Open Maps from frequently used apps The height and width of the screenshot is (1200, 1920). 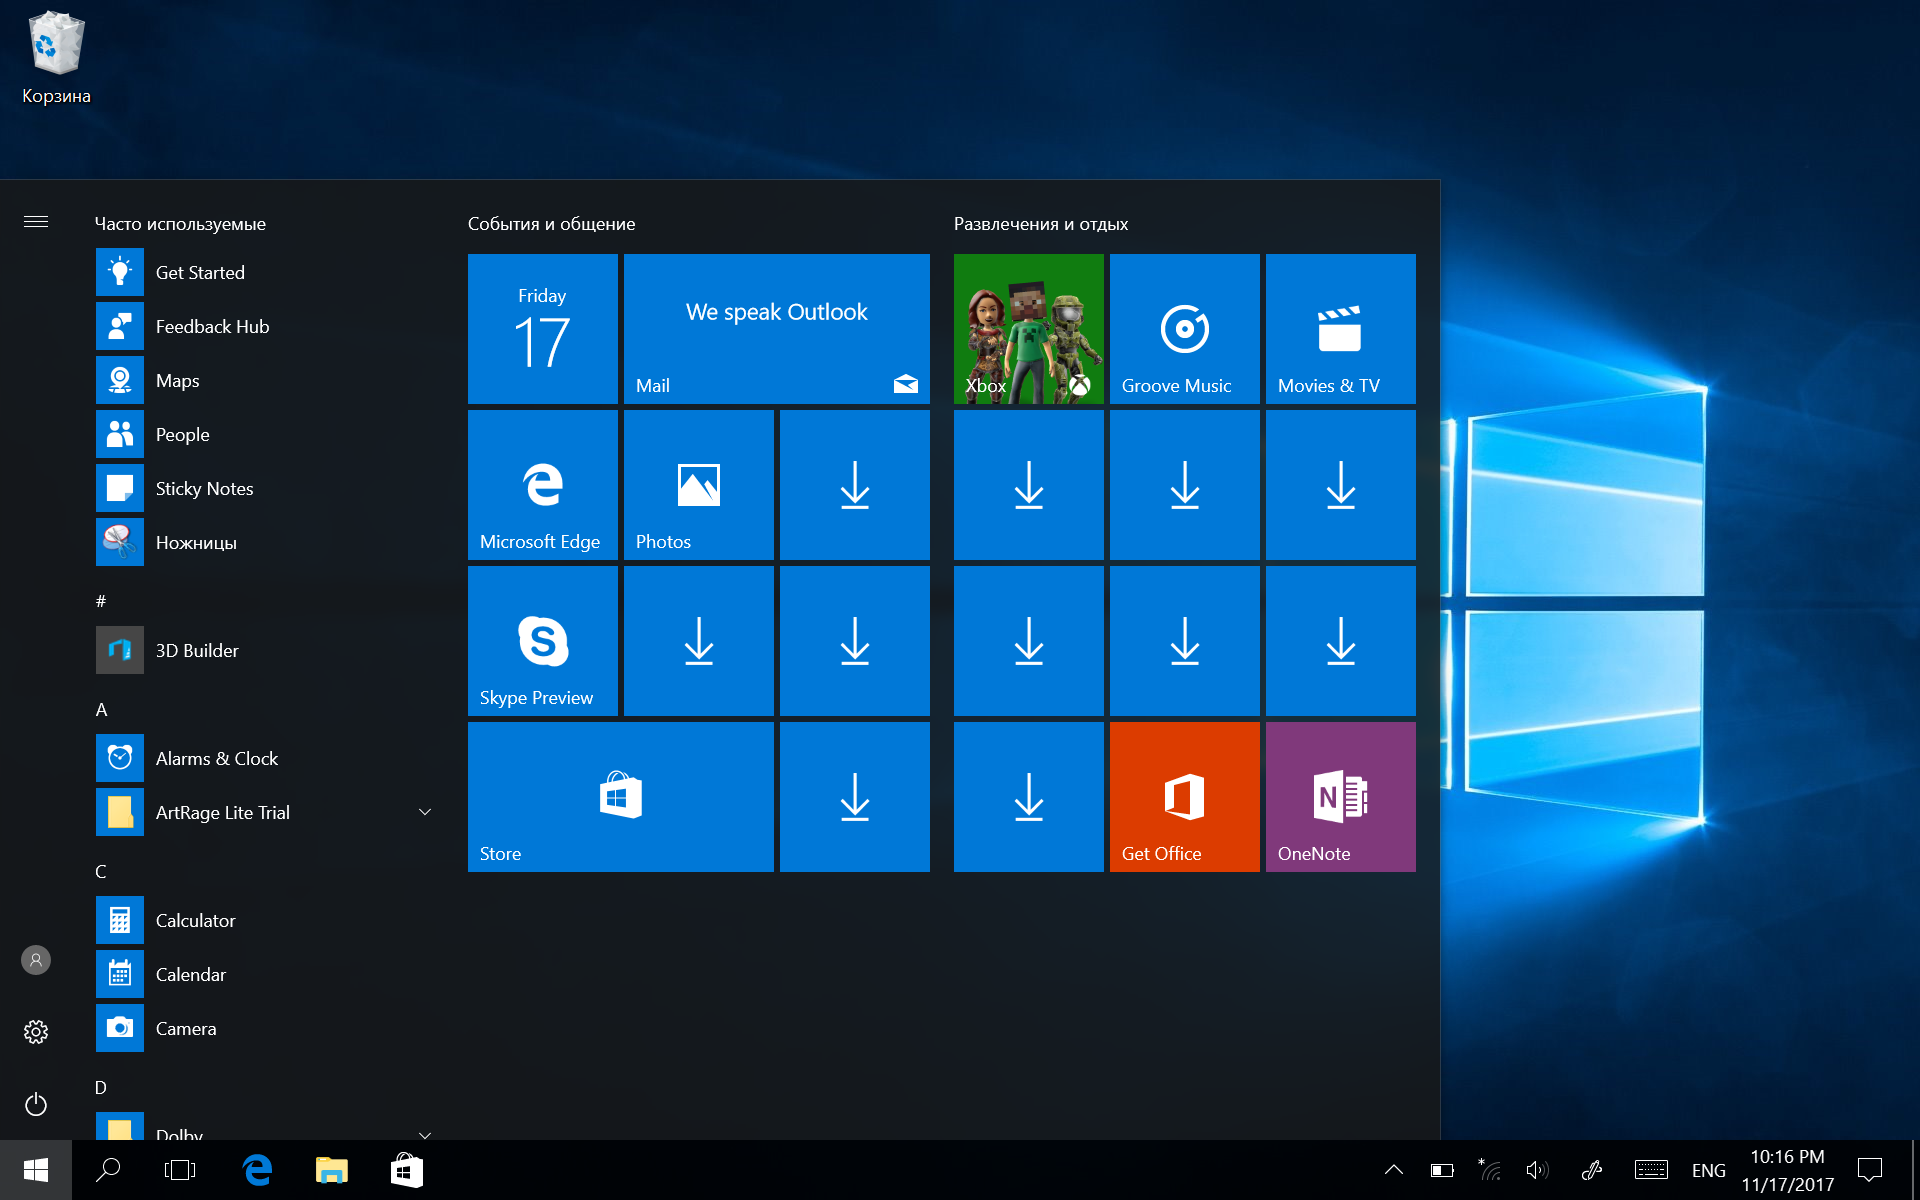click(x=265, y=380)
